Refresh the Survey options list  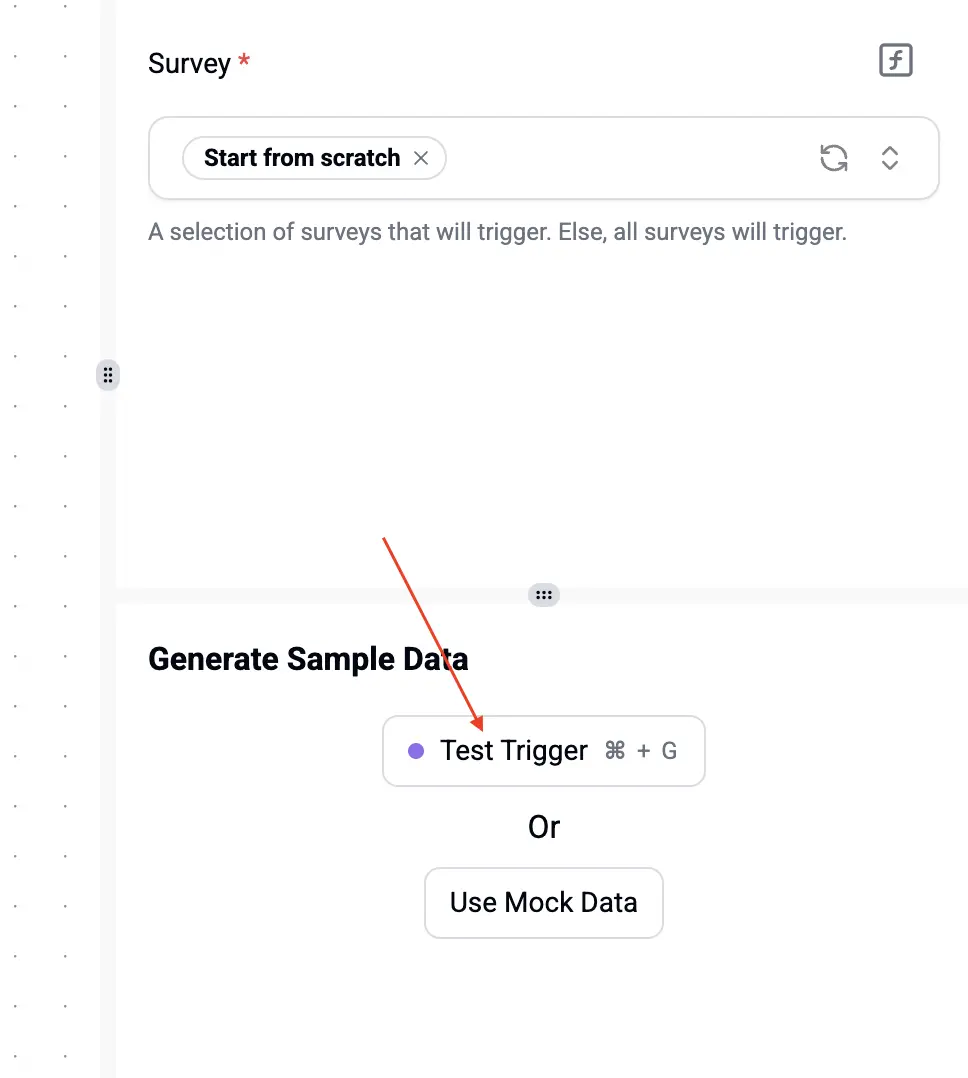tap(833, 158)
